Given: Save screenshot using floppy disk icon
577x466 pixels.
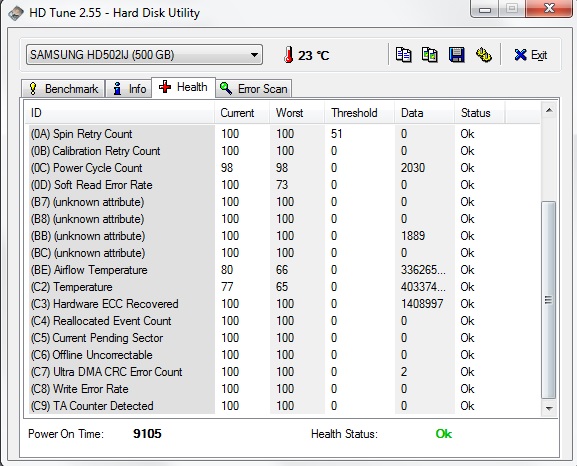Looking at the screenshot, I should coord(456,55).
